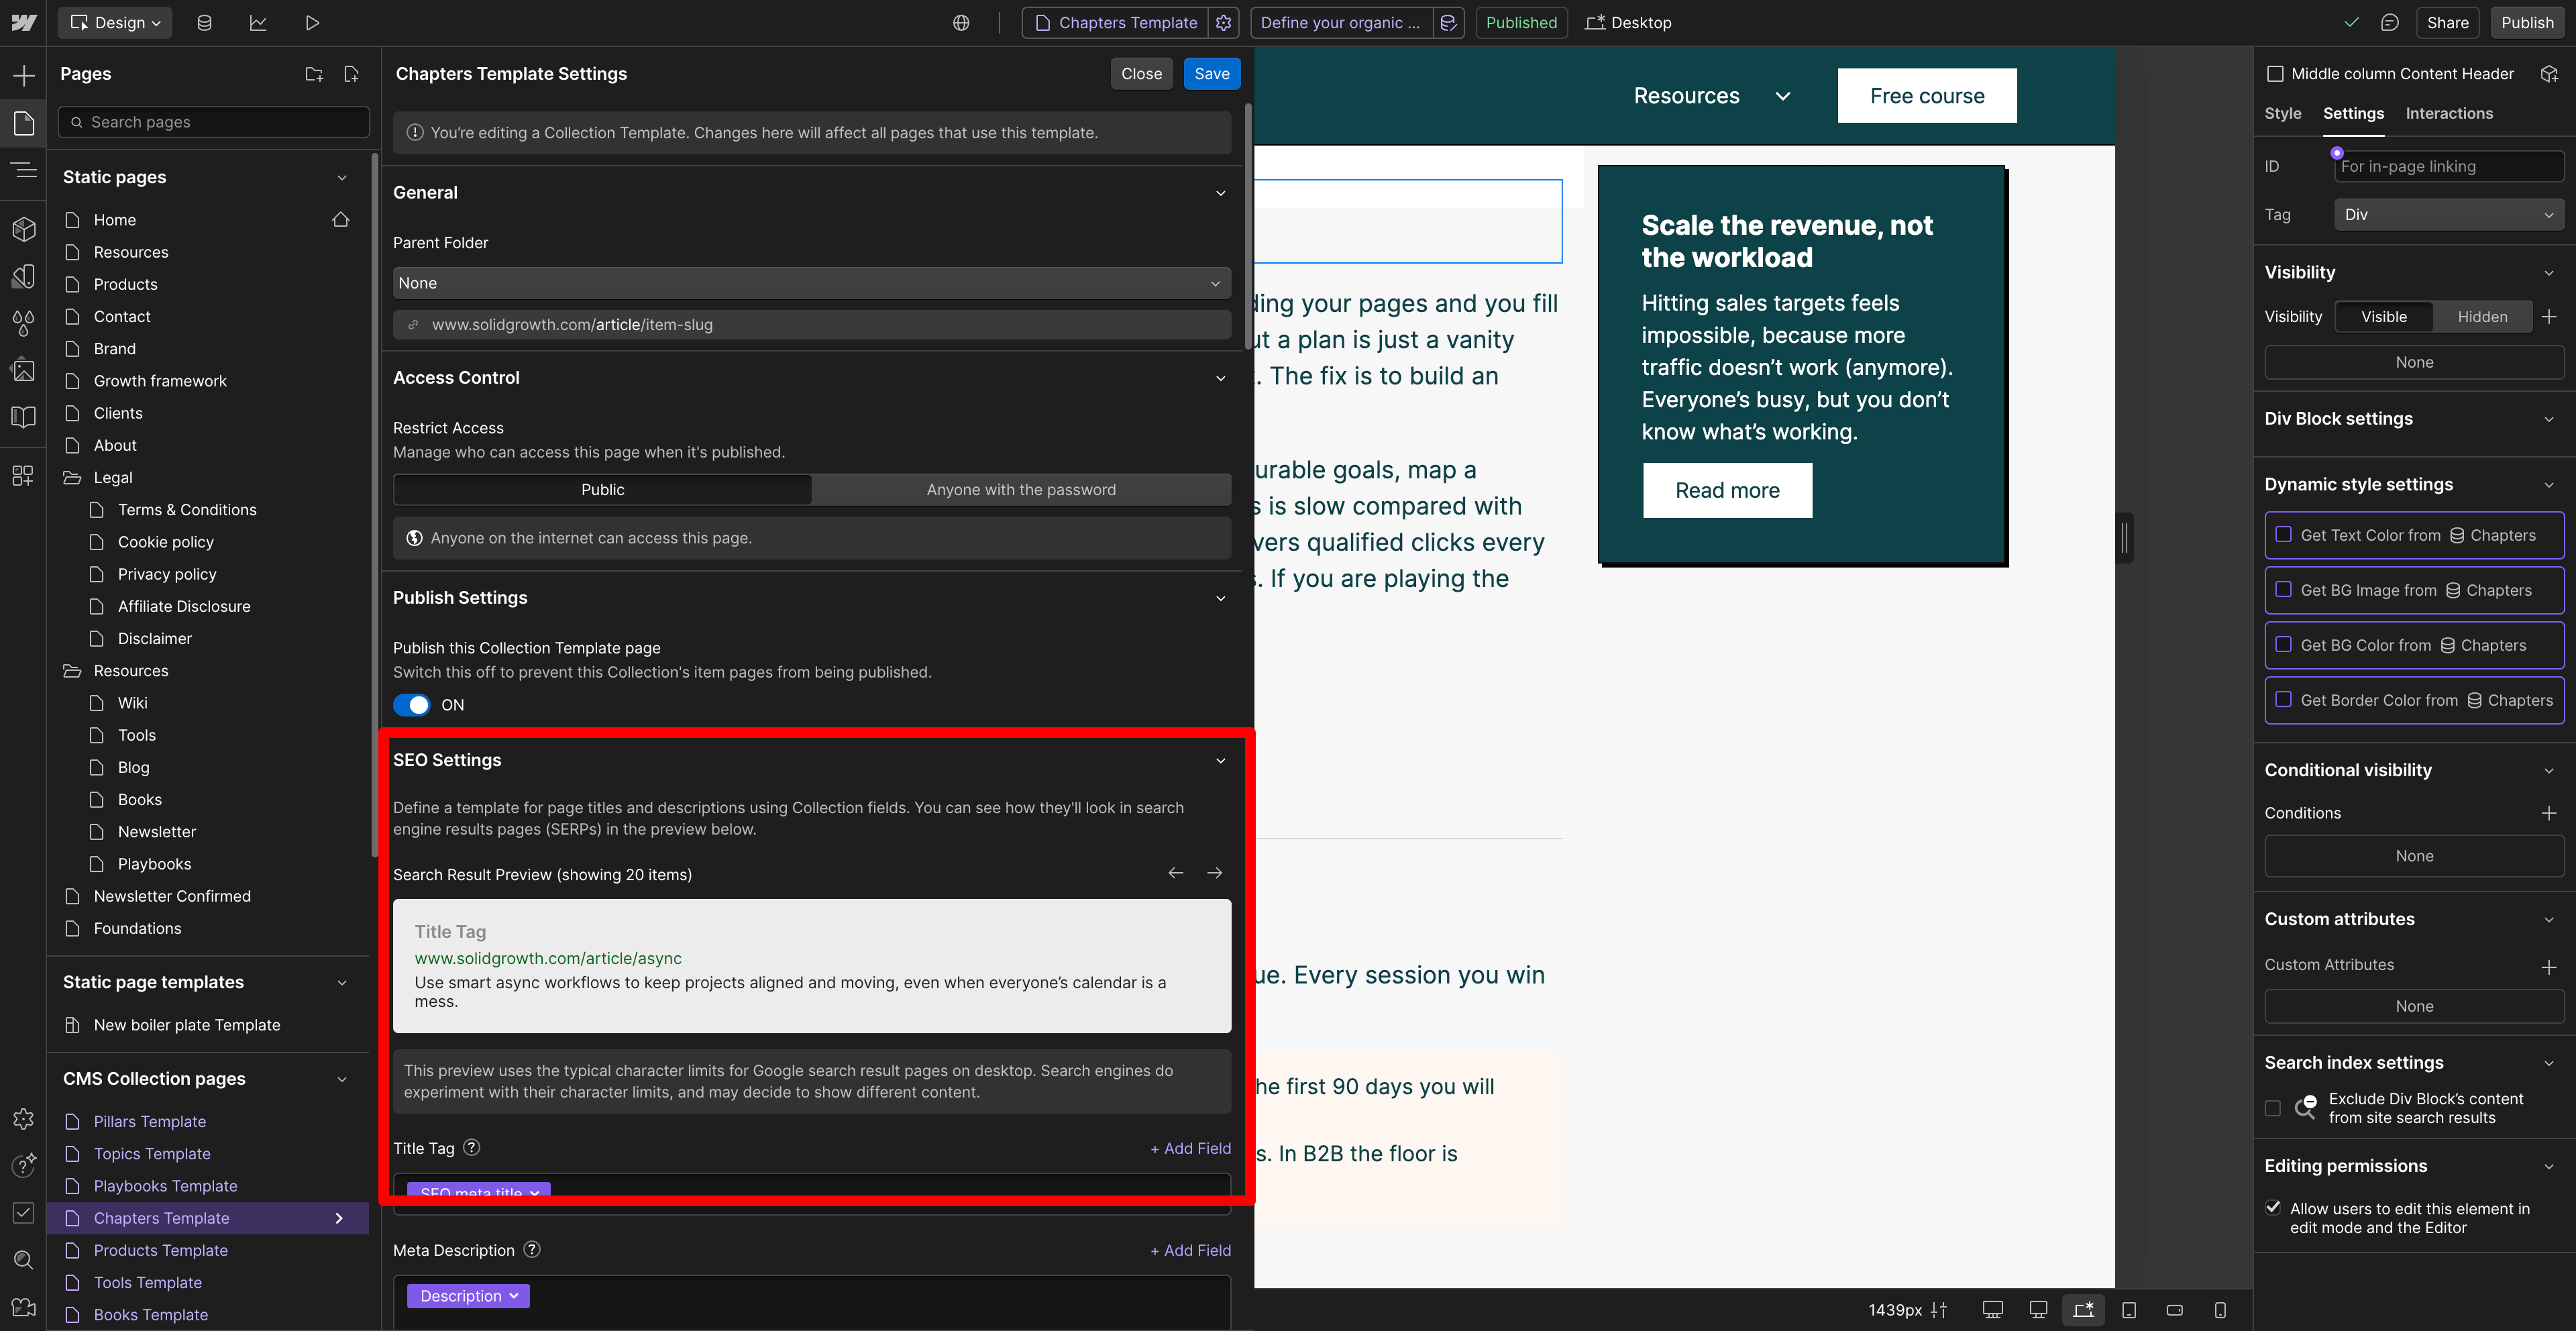Check Get Text Color from Chapters
Viewport: 2576px width, 1331px height.
[2284, 535]
